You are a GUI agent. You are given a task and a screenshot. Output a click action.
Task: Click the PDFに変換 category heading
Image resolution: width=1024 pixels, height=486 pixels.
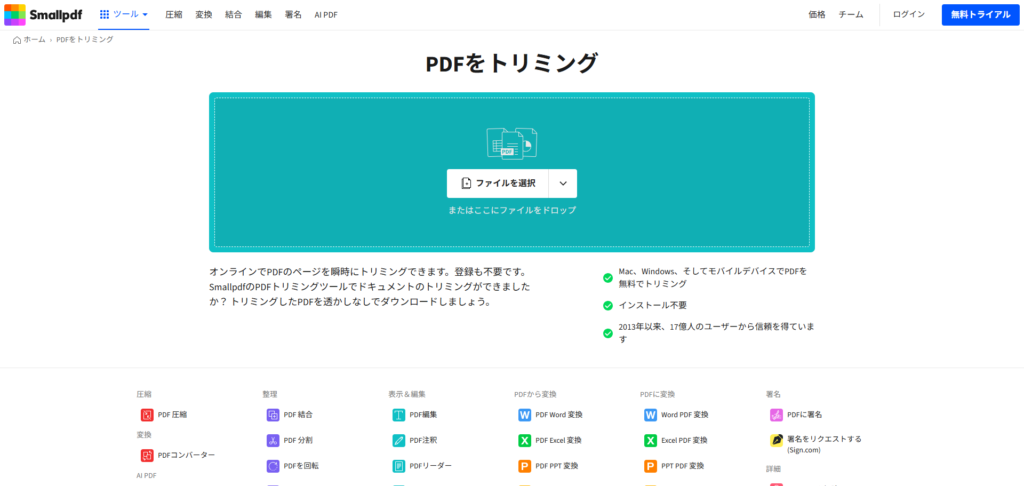pyautogui.click(x=657, y=395)
